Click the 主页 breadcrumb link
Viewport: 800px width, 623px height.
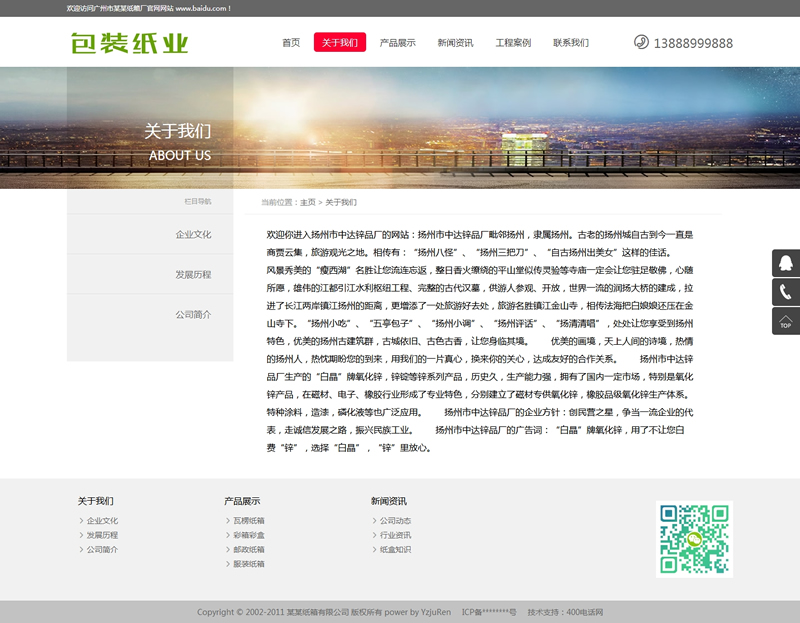307,202
